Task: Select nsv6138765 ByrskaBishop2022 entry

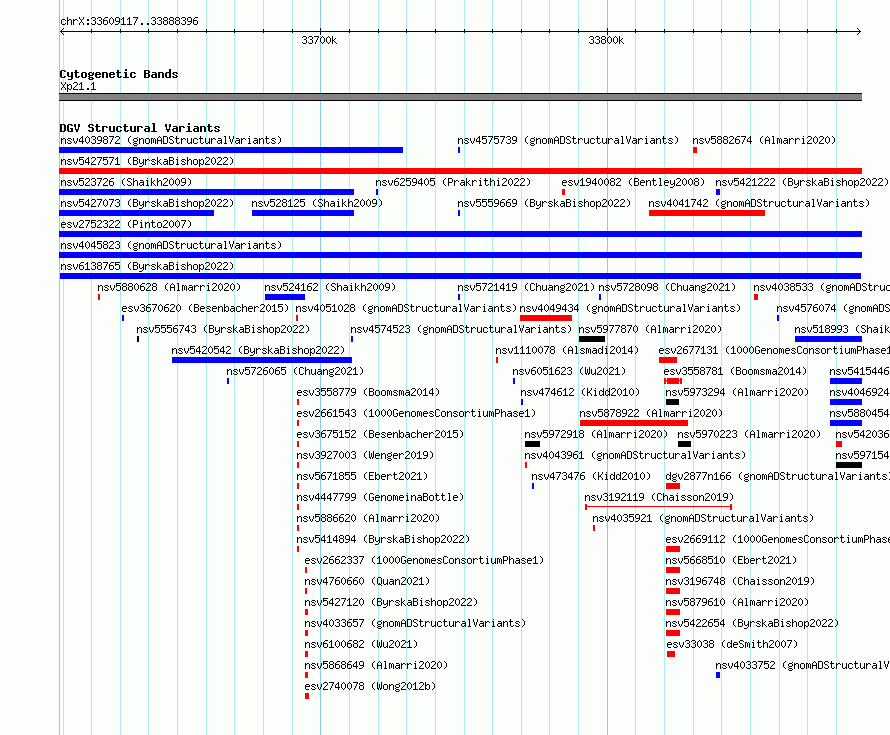Action: (x=146, y=266)
